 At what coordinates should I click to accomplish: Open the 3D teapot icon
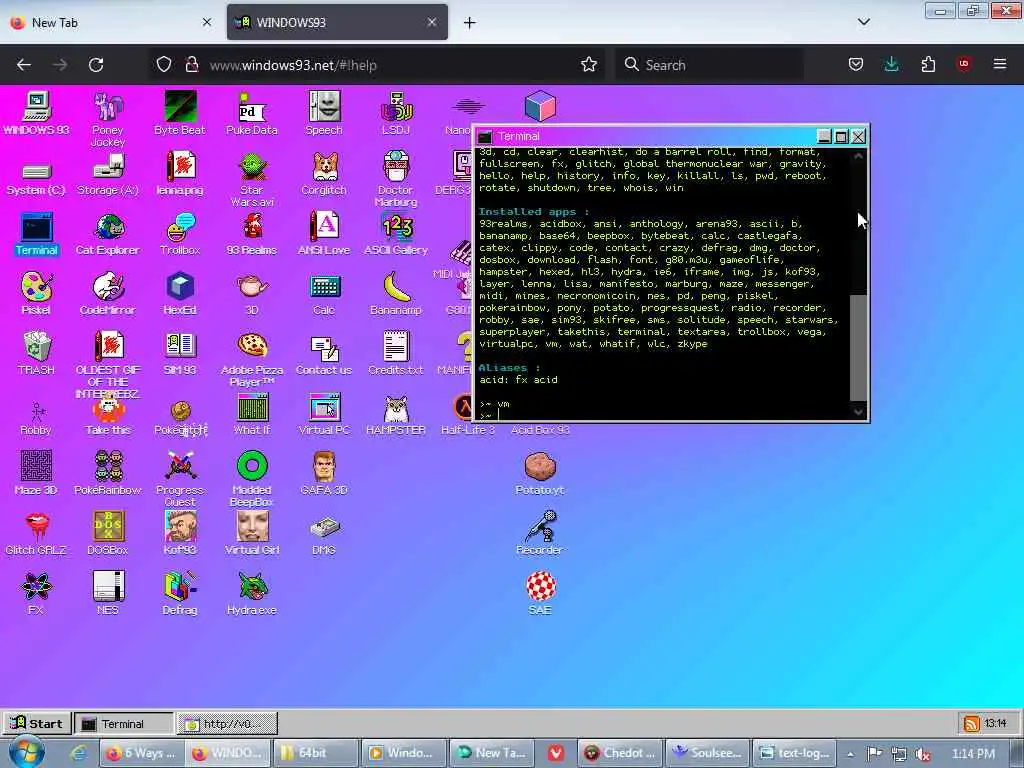click(251, 293)
